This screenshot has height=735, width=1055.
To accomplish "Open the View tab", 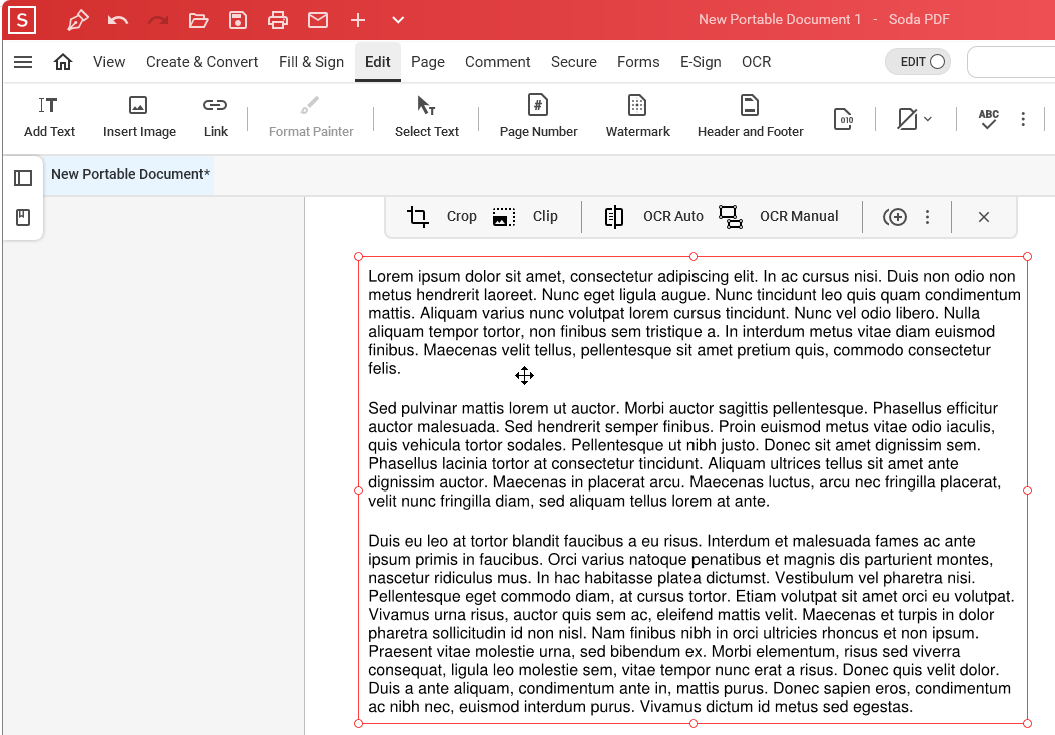I will [x=109, y=62].
